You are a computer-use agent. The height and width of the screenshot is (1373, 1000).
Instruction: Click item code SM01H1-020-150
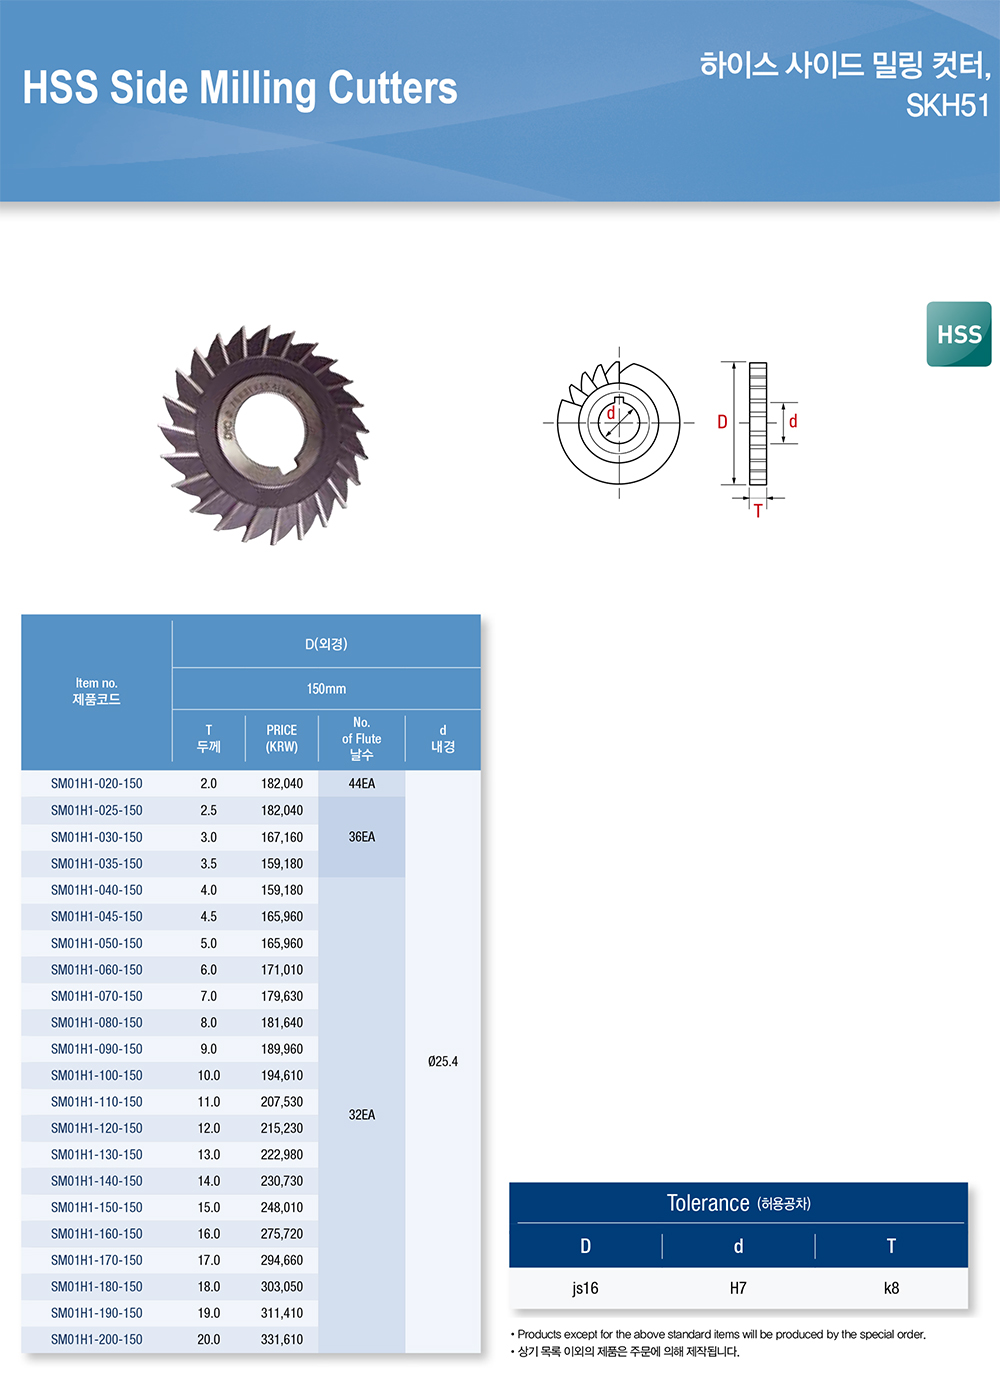click(96, 784)
